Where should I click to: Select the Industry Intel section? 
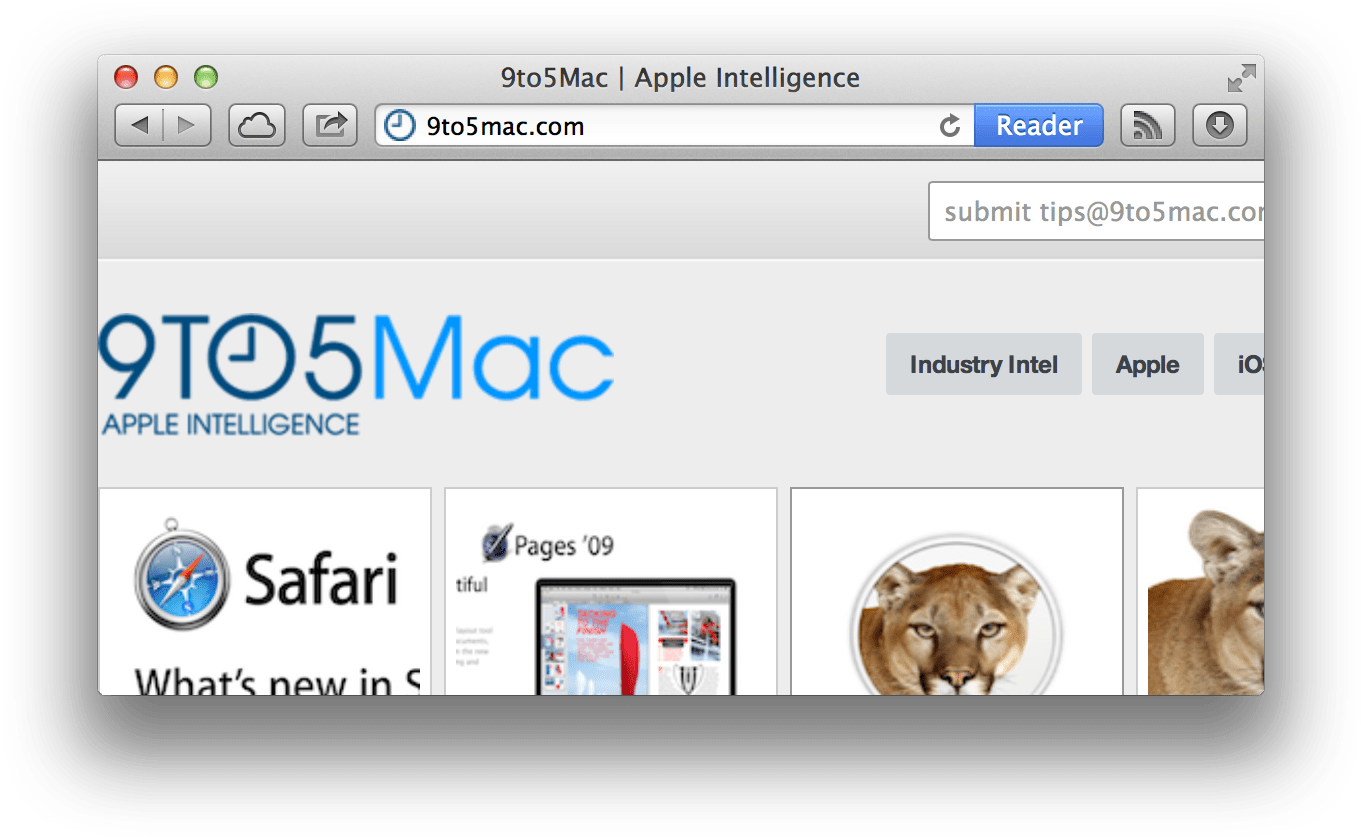click(x=983, y=364)
